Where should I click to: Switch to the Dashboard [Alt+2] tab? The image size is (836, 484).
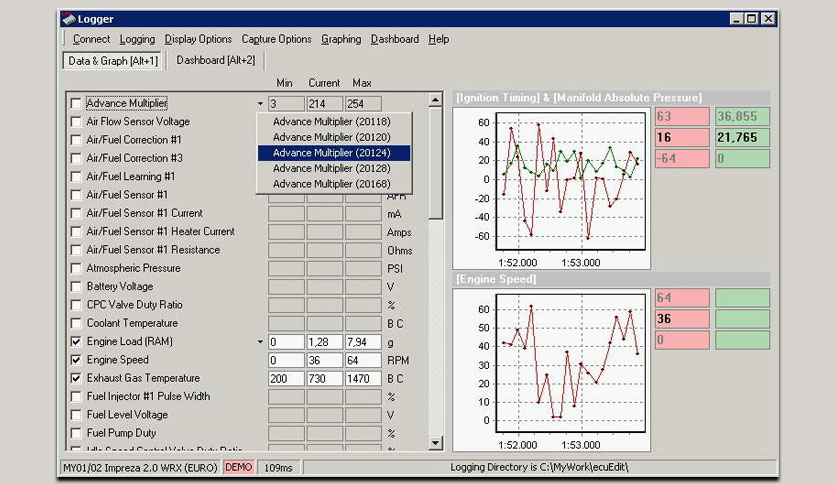(215, 60)
